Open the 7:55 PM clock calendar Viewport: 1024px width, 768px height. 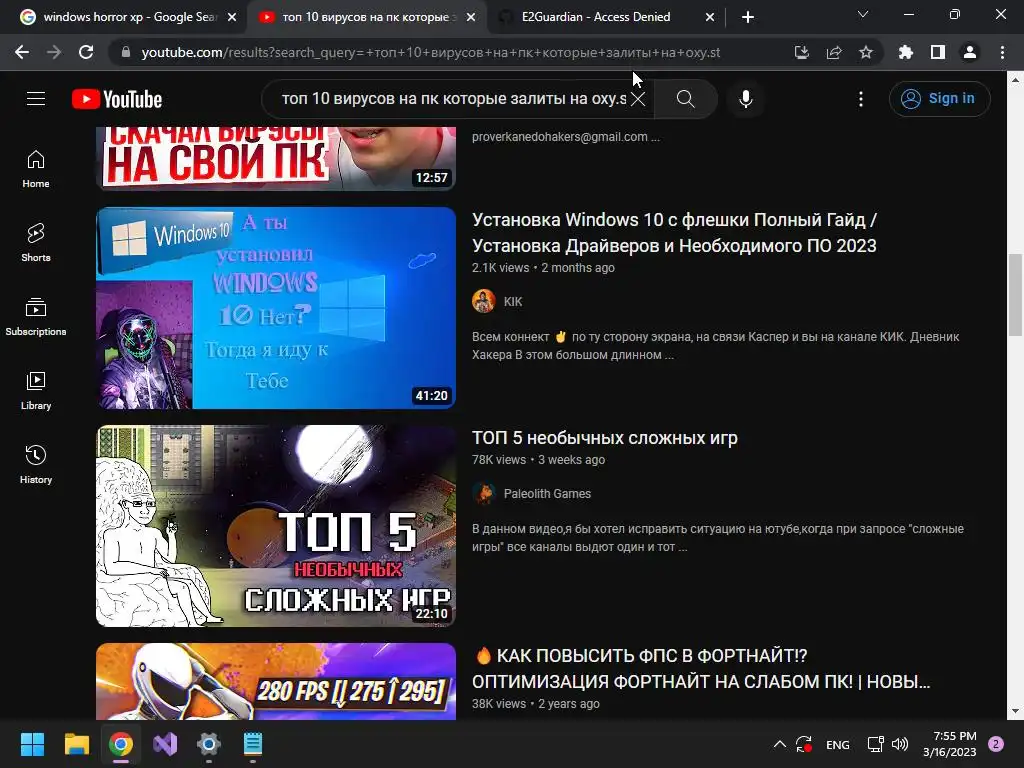click(950, 744)
